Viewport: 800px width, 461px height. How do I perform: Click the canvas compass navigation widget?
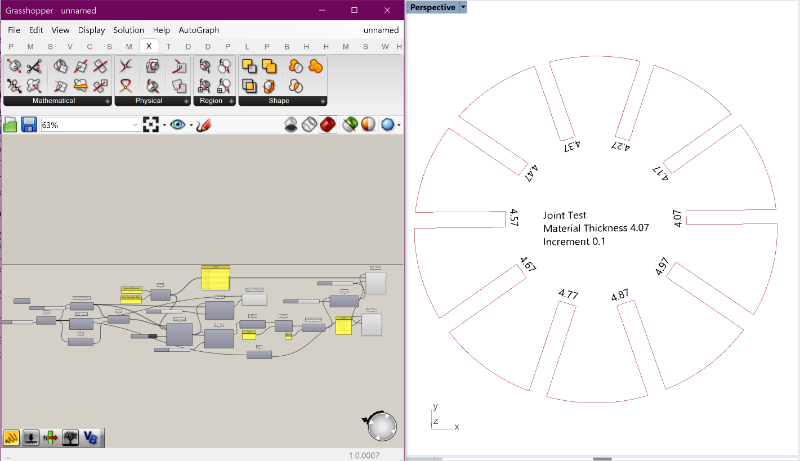381,426
